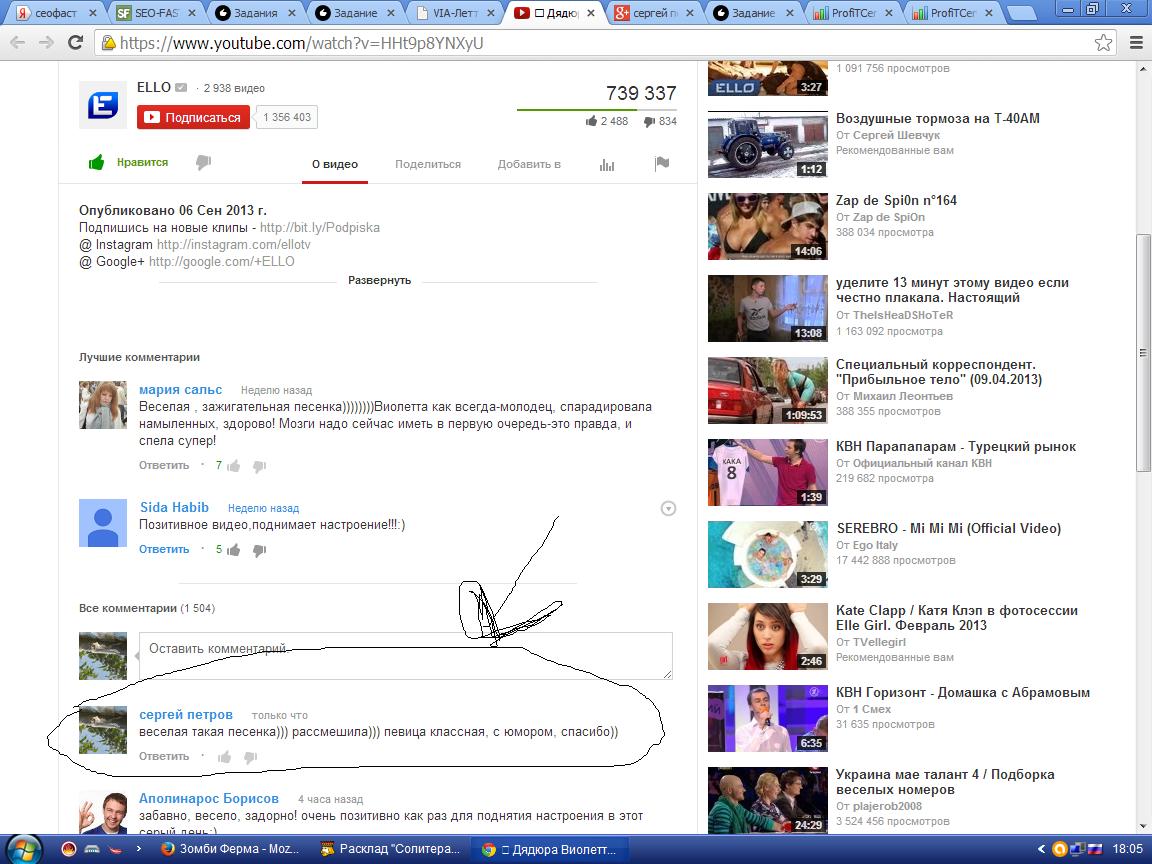
Task: Dislike the сергей петров comment
Action: pyautogui.click(x=251, y=757)
